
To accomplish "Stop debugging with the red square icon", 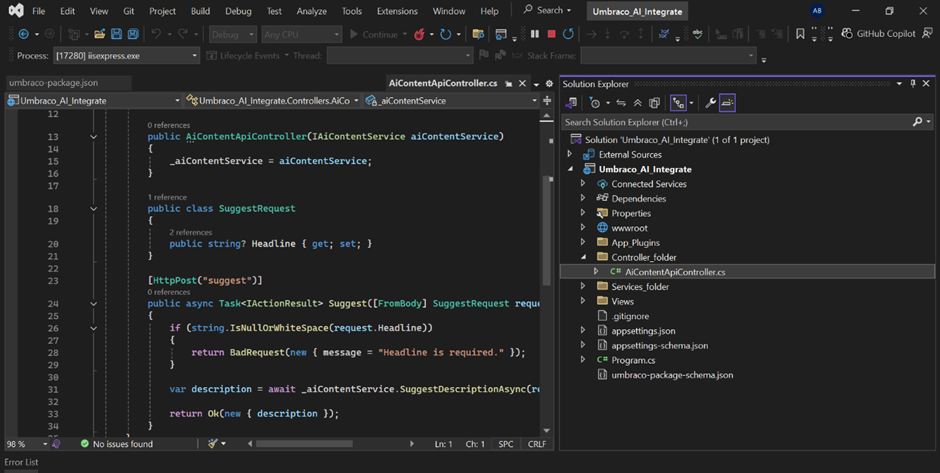I will (551, 35).
